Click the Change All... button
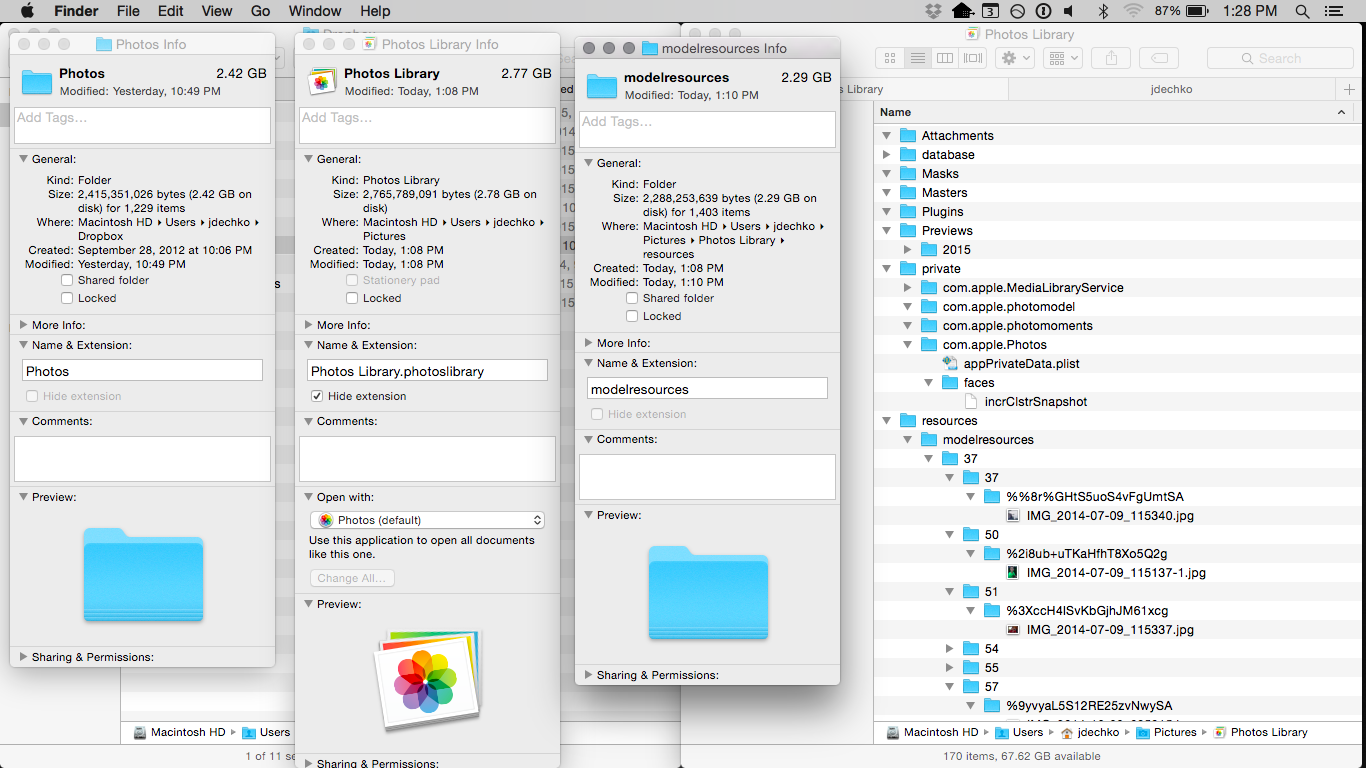Viewport: 1366px width, 768px height. [x=352, y=578]
